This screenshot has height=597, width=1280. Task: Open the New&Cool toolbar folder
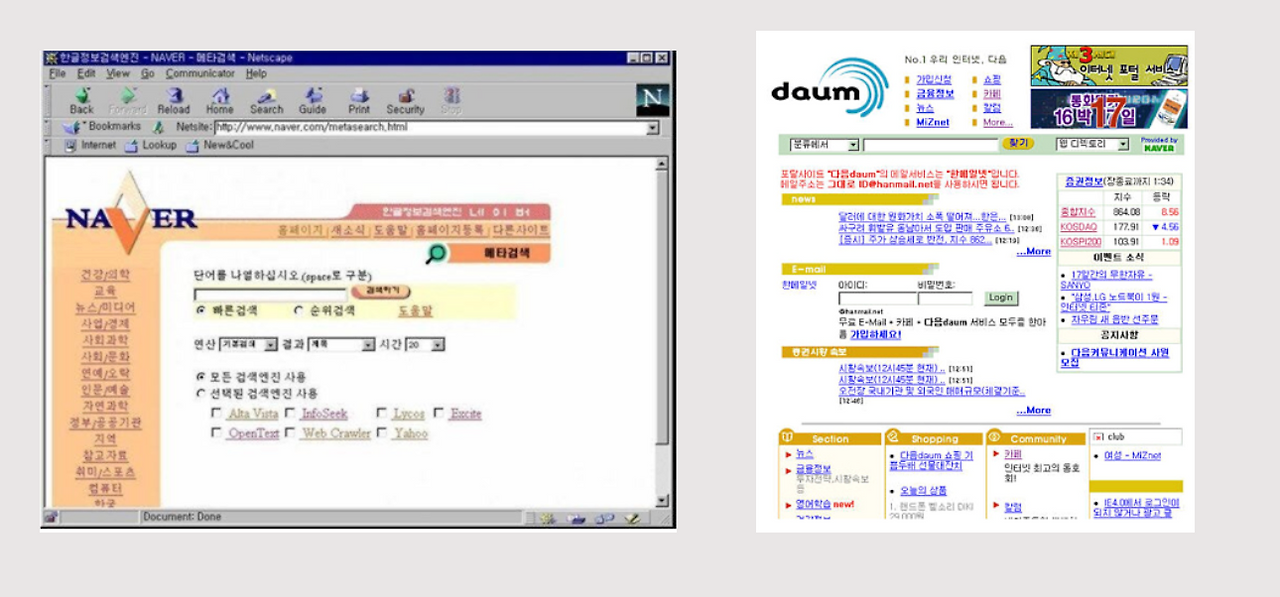click(220, 145)
